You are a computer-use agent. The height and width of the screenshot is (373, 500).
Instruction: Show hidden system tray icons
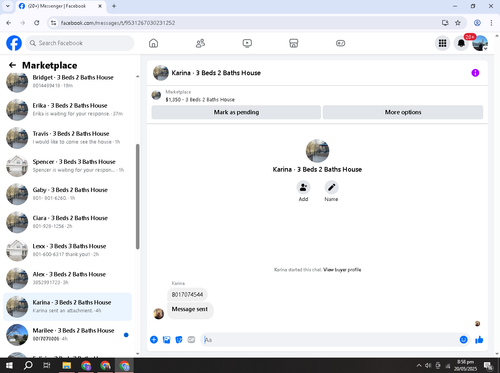click(x=419, y=366)
